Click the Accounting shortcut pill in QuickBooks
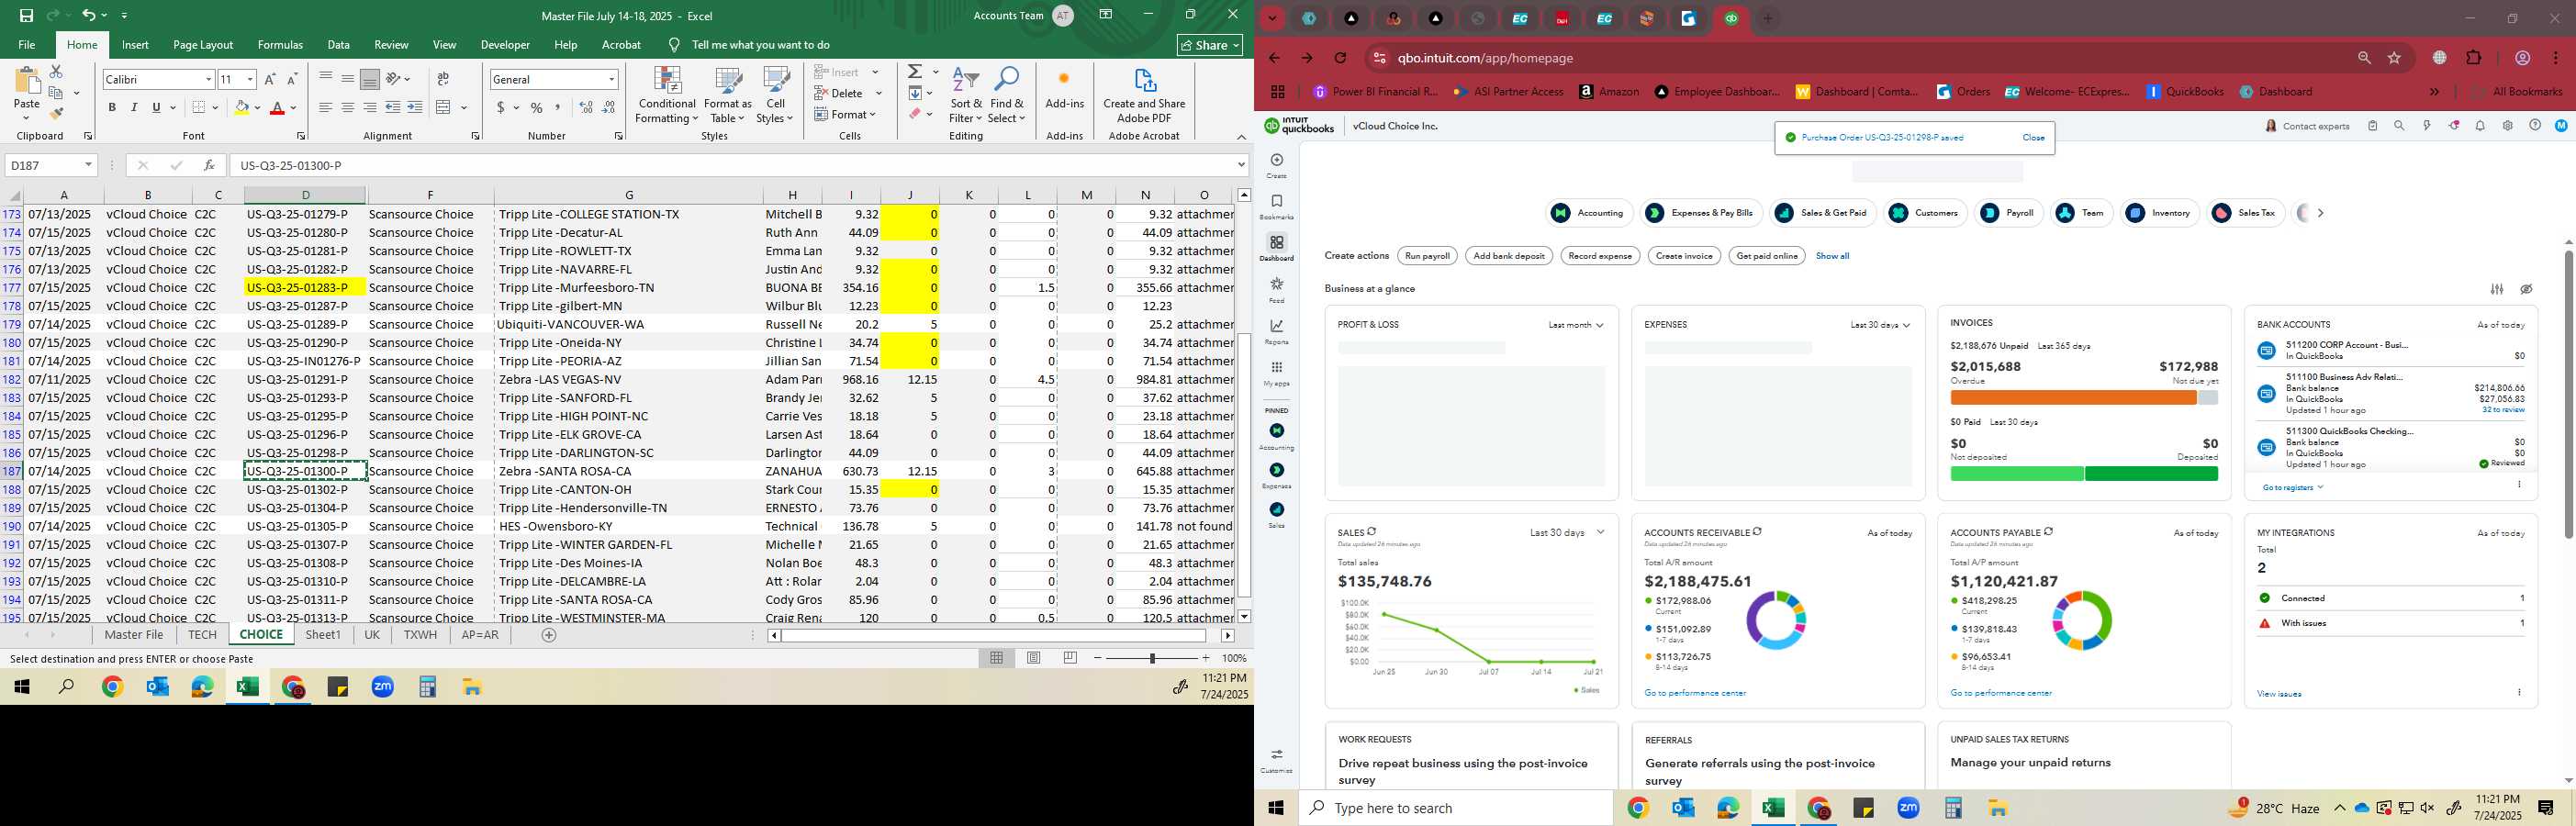 1589,213
